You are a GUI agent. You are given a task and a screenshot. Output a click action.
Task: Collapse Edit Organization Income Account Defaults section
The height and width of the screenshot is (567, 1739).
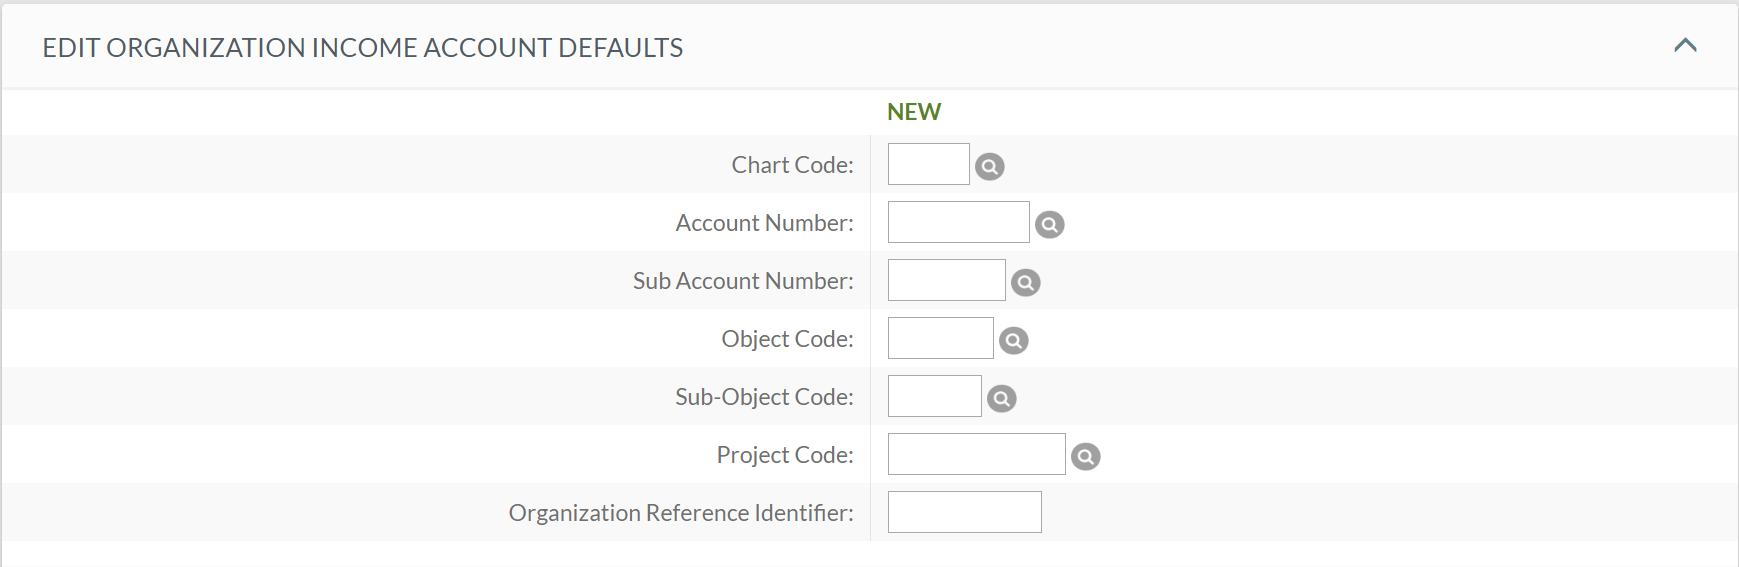[x=1686, y=45]
